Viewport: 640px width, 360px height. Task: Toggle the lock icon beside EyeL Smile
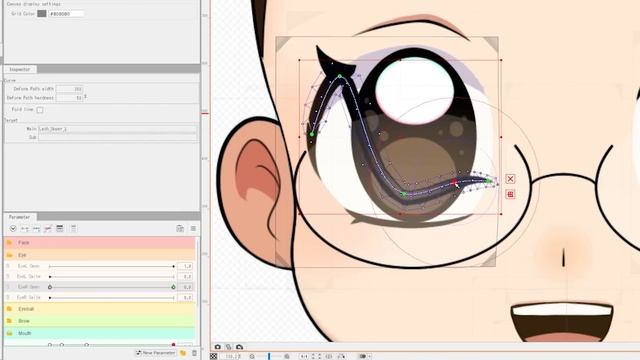8,277
